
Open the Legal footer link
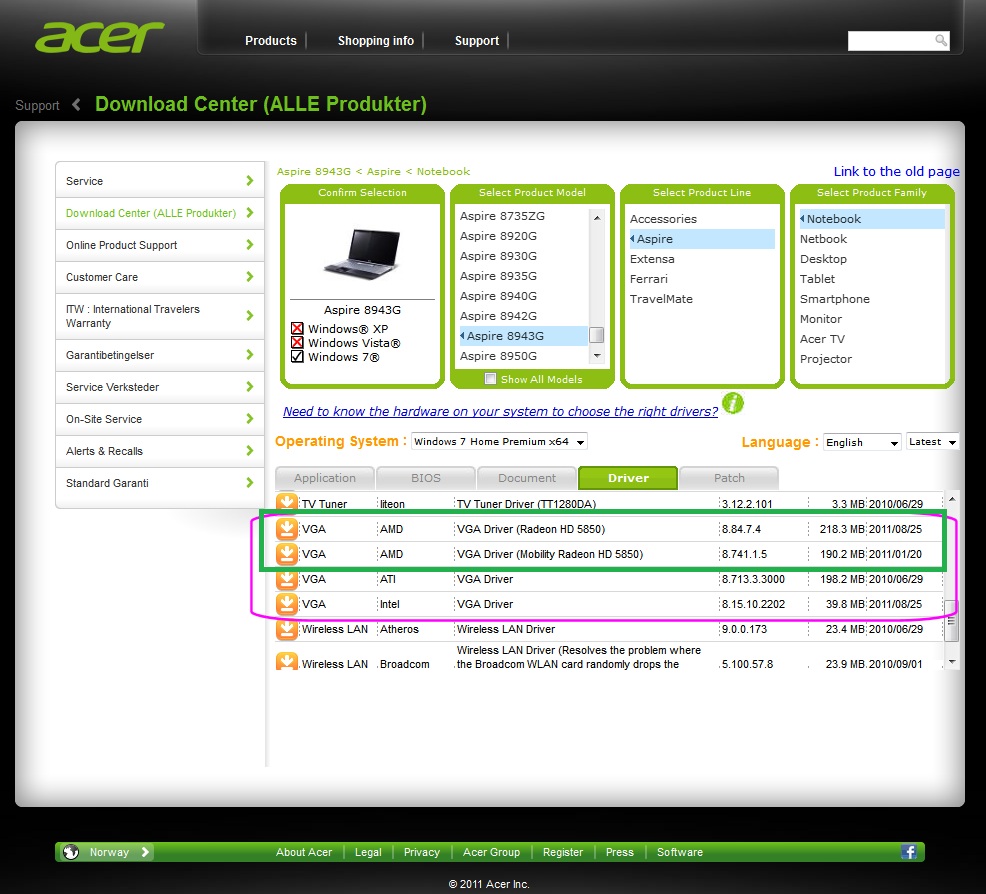(368, 852)
